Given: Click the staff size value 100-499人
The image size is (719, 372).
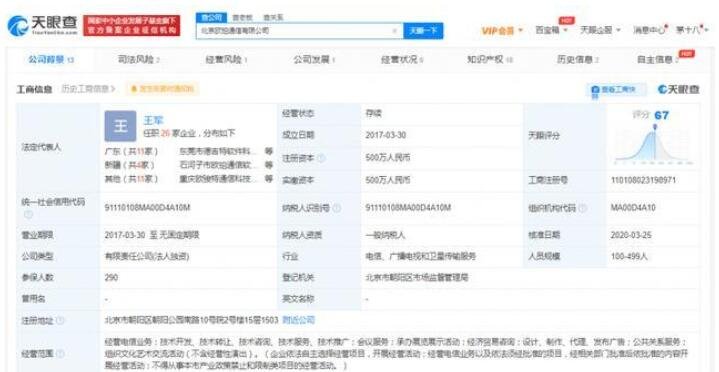Looking at the screenshot, I should (x=629, y=256).
